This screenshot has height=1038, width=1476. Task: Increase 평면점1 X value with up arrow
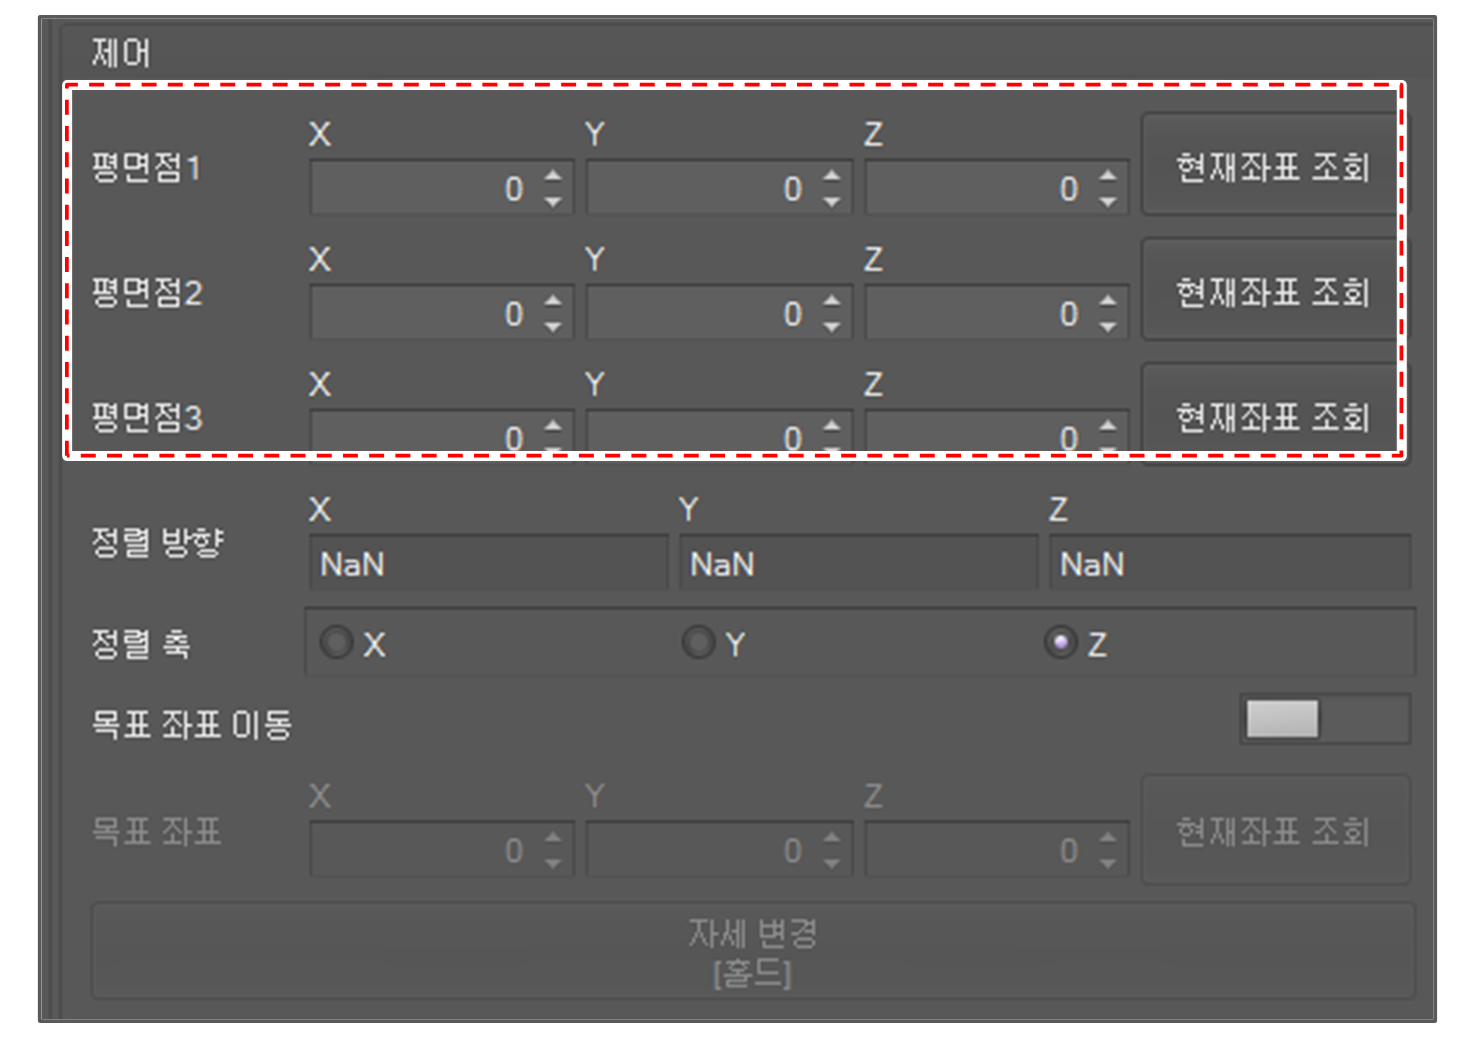click(x=553, y=176)
